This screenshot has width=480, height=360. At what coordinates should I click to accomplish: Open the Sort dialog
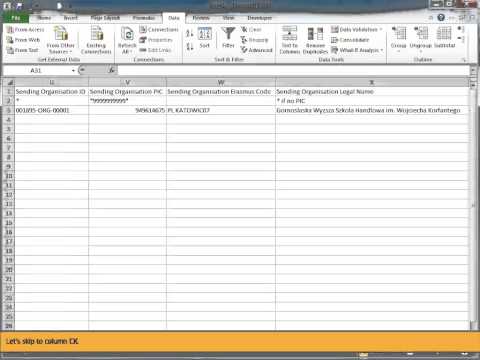coord(204,38)
